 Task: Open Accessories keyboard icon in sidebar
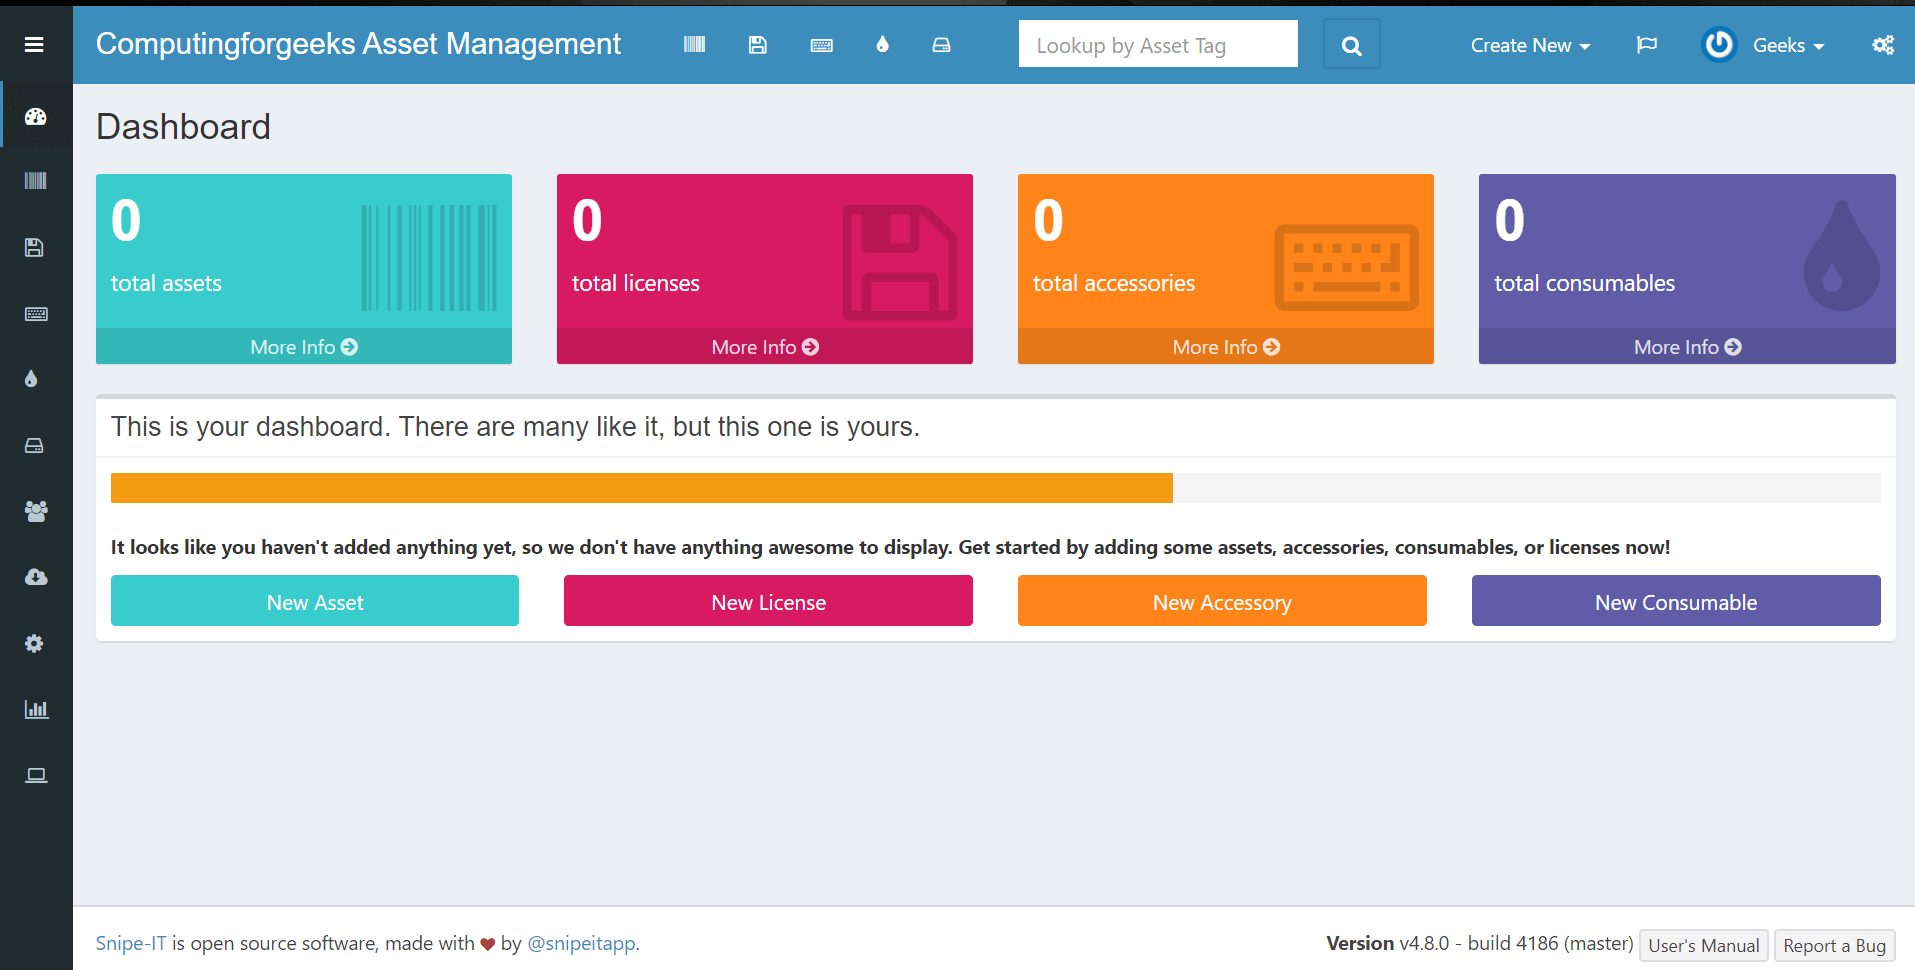(36, 314)
